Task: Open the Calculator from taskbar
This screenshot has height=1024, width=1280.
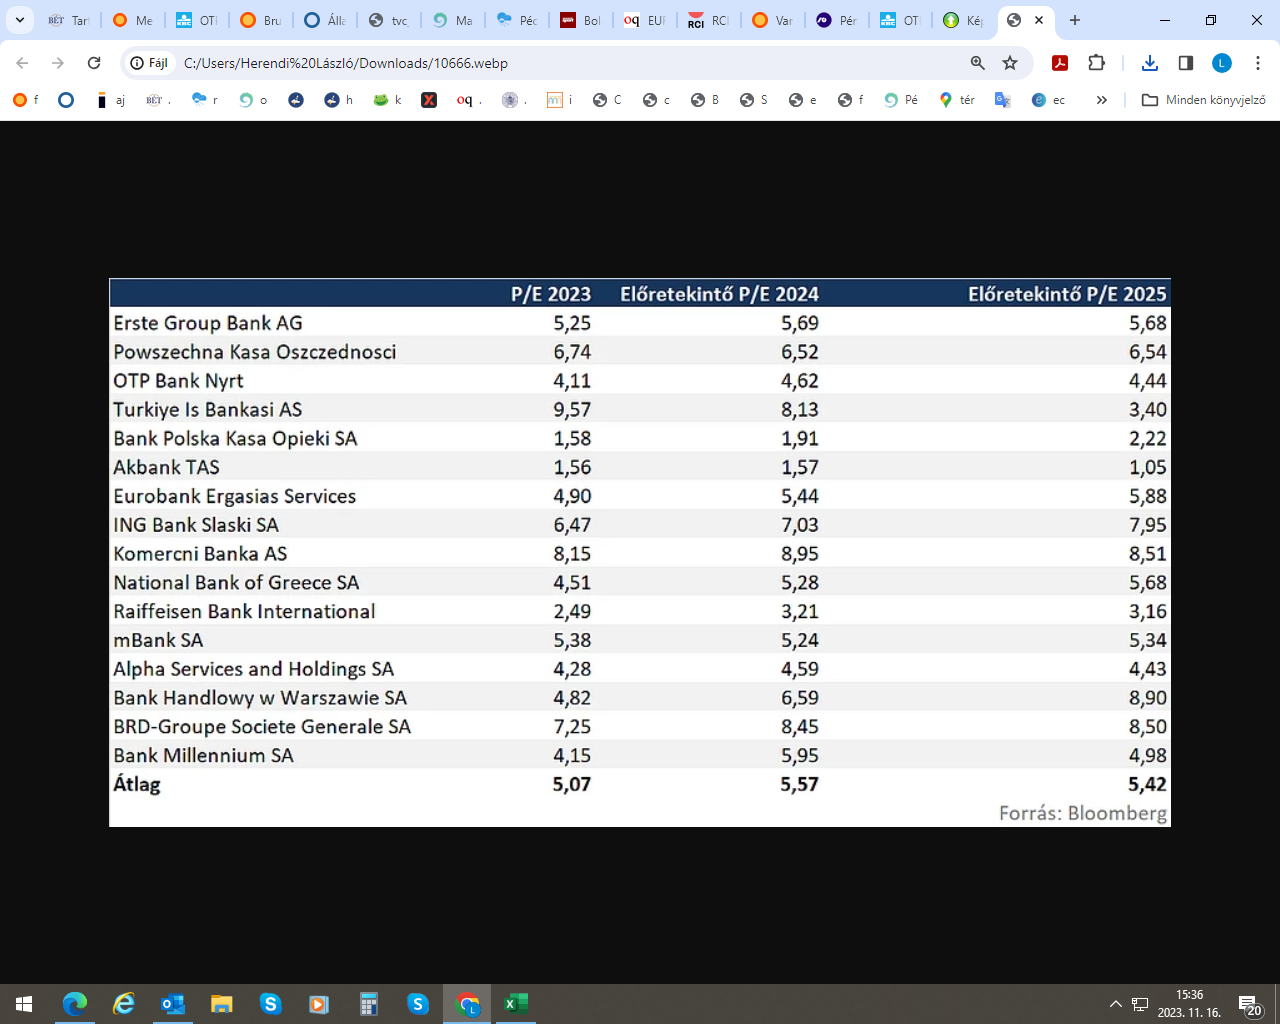Action: tap(369, 1004)
